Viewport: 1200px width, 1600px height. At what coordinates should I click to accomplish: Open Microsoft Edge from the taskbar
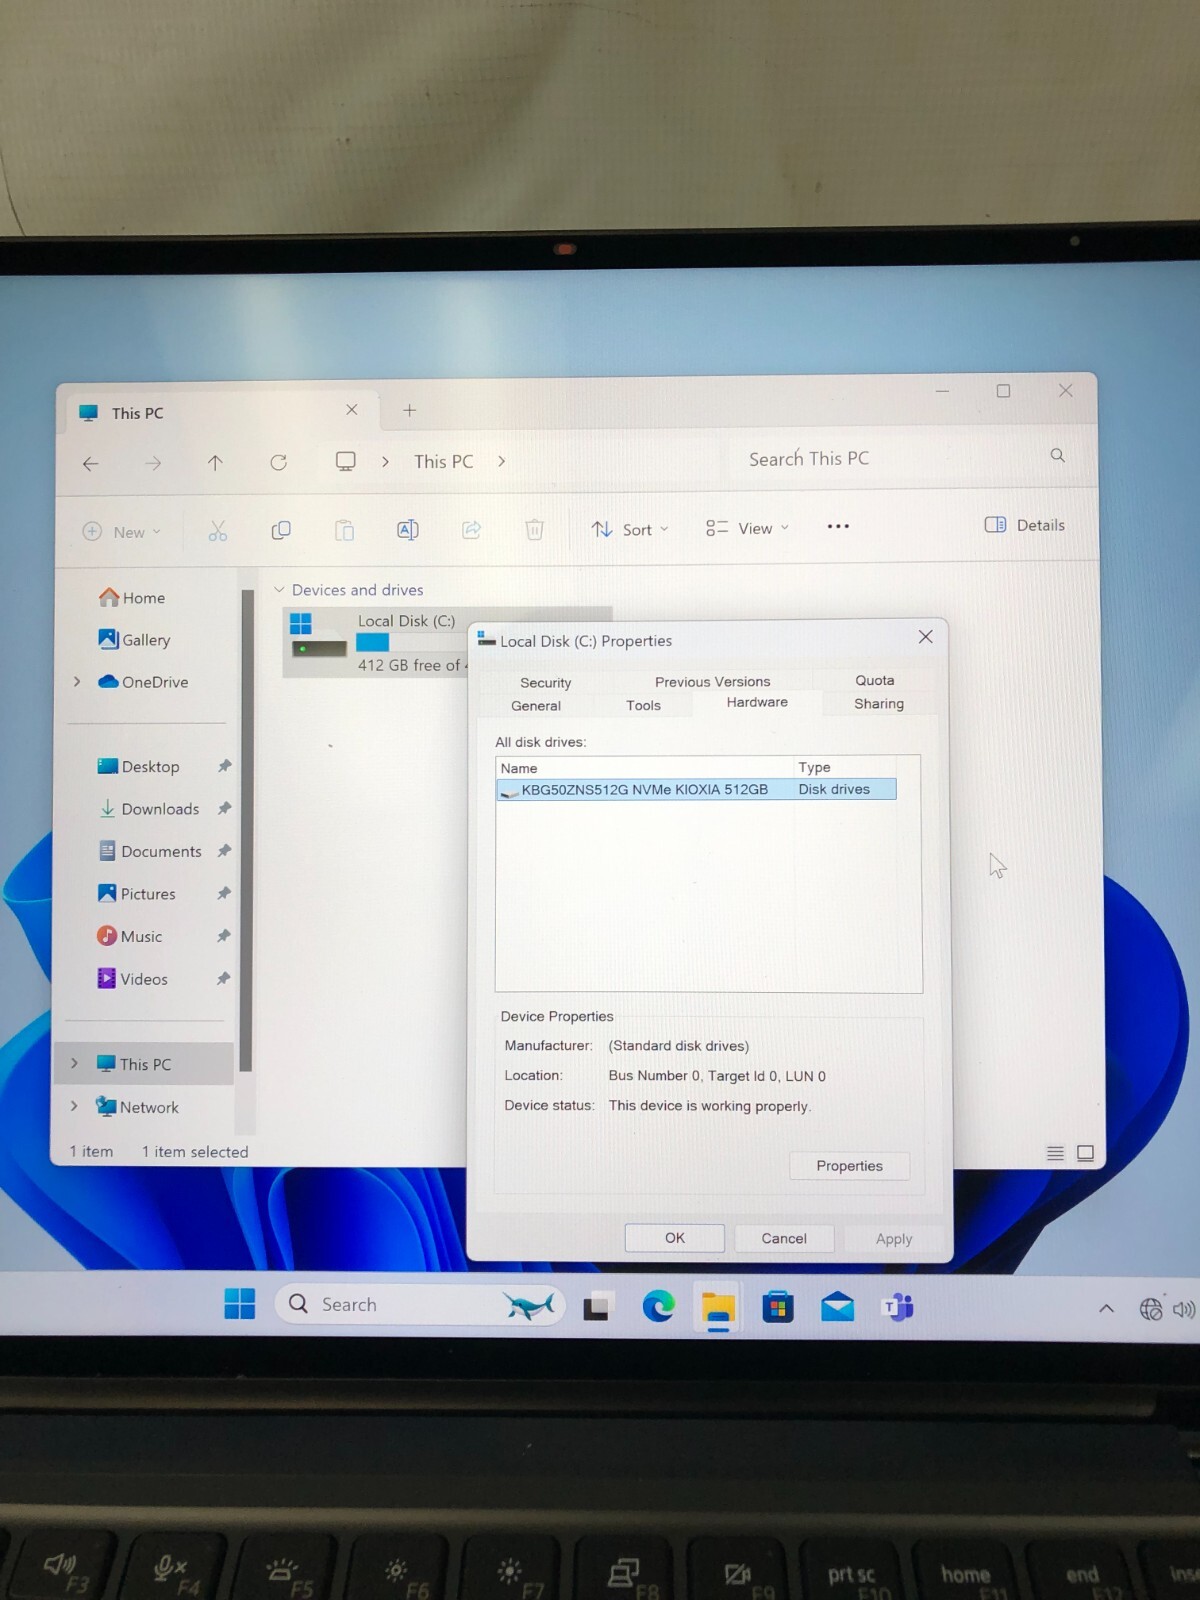pyautogui.click(x=658, y=1306)
